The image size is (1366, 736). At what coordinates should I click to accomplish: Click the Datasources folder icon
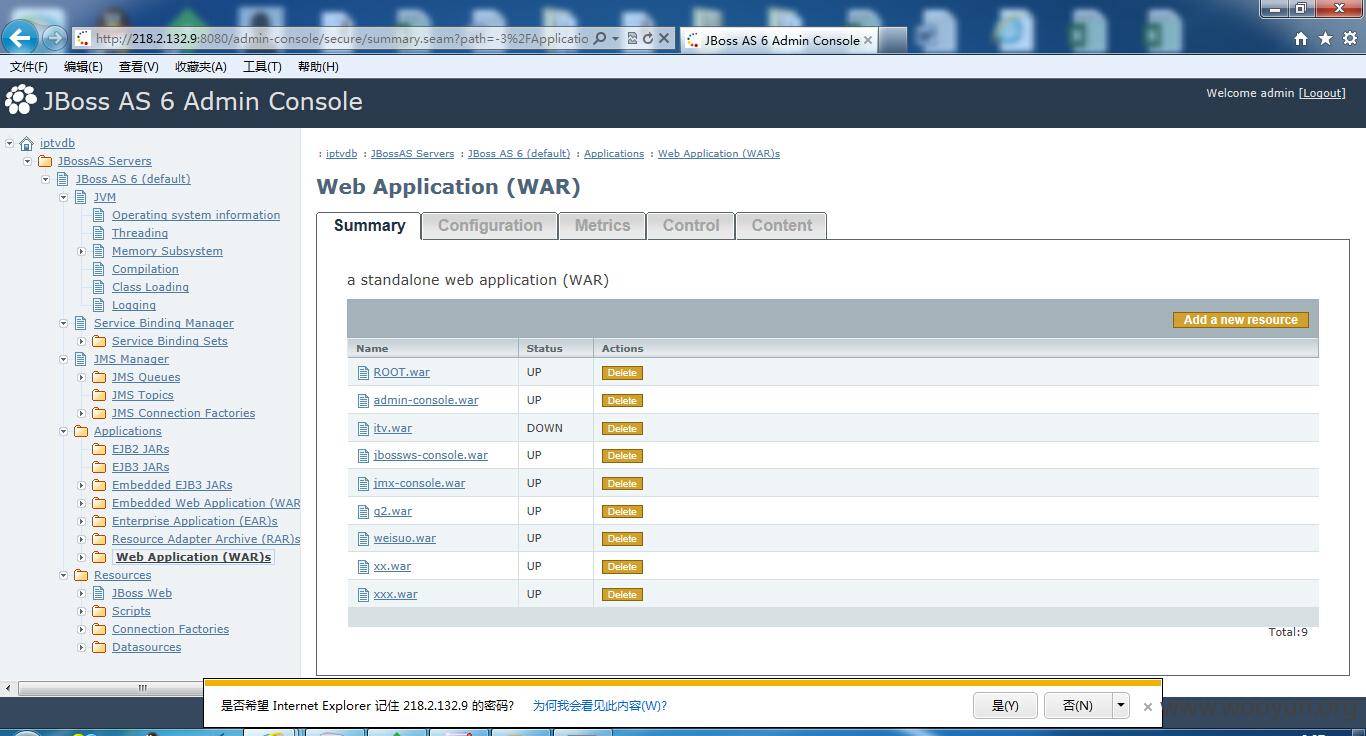coord(99,647)
